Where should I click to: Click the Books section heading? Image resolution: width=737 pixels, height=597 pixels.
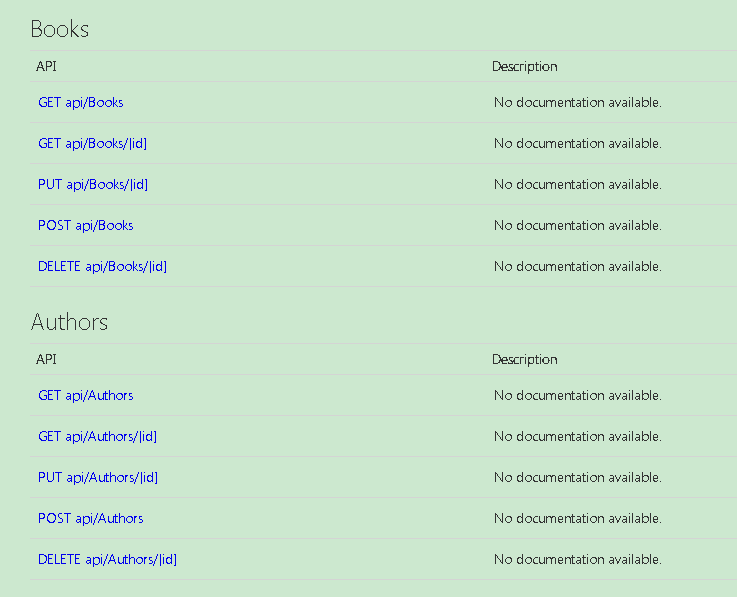click(60, 29)
